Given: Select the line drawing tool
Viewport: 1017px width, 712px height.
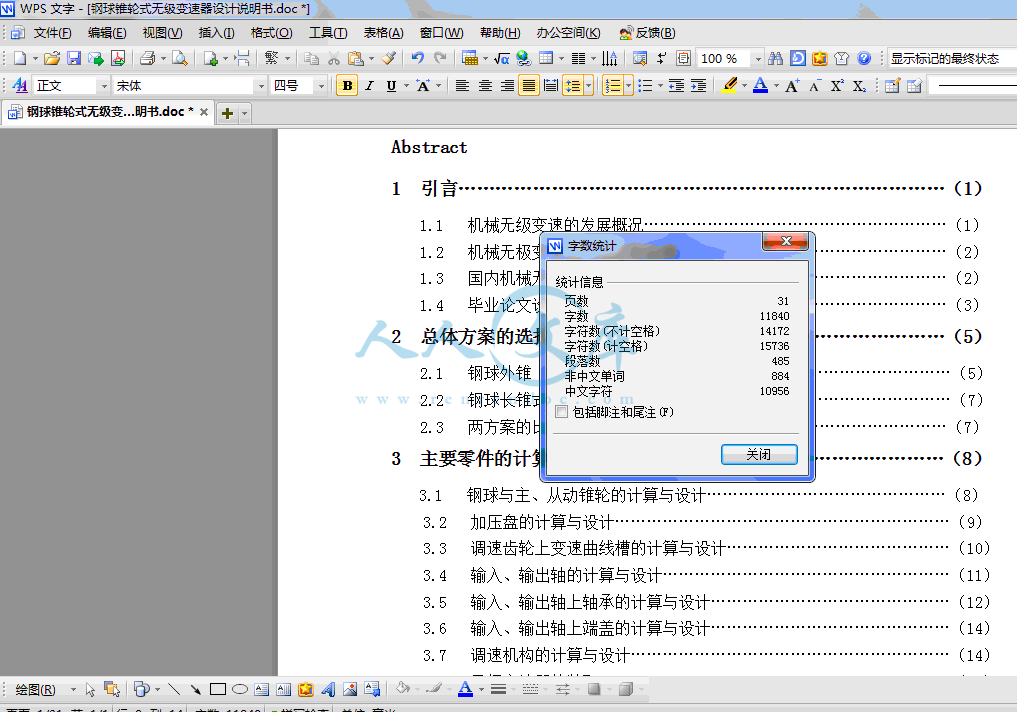Looking at the screenshot, I should [x=174, y=689].
